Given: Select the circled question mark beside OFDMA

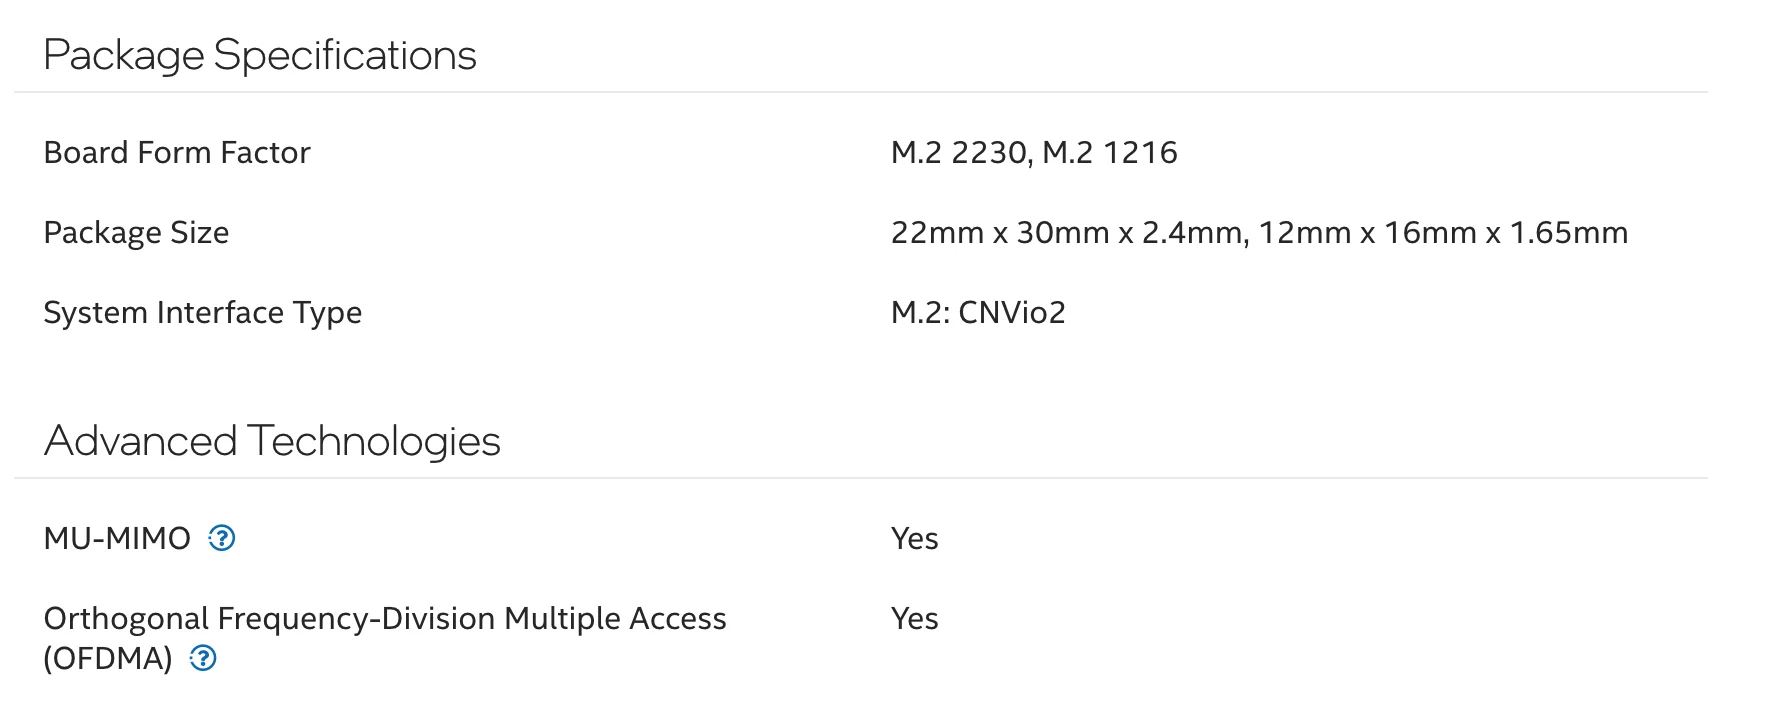Looking at the screenshot, I should 203,659.
